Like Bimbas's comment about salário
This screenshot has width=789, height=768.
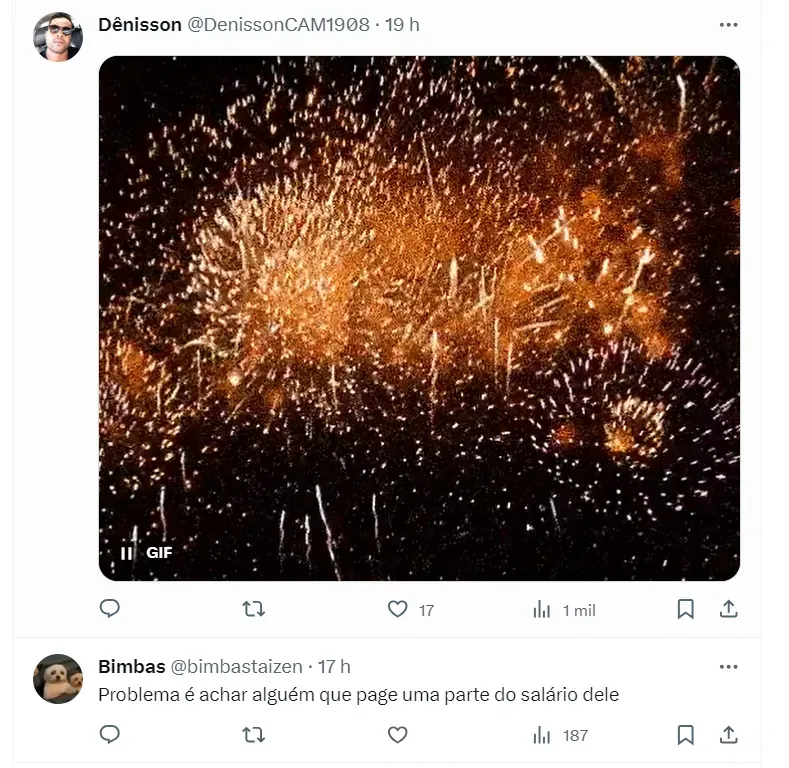tap(398, 735)
